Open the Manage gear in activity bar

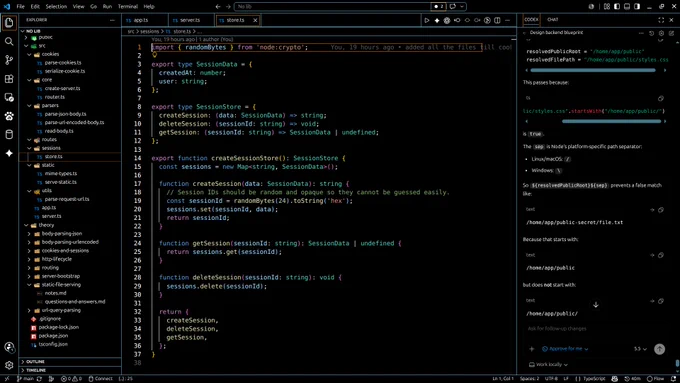click(9, 365)
